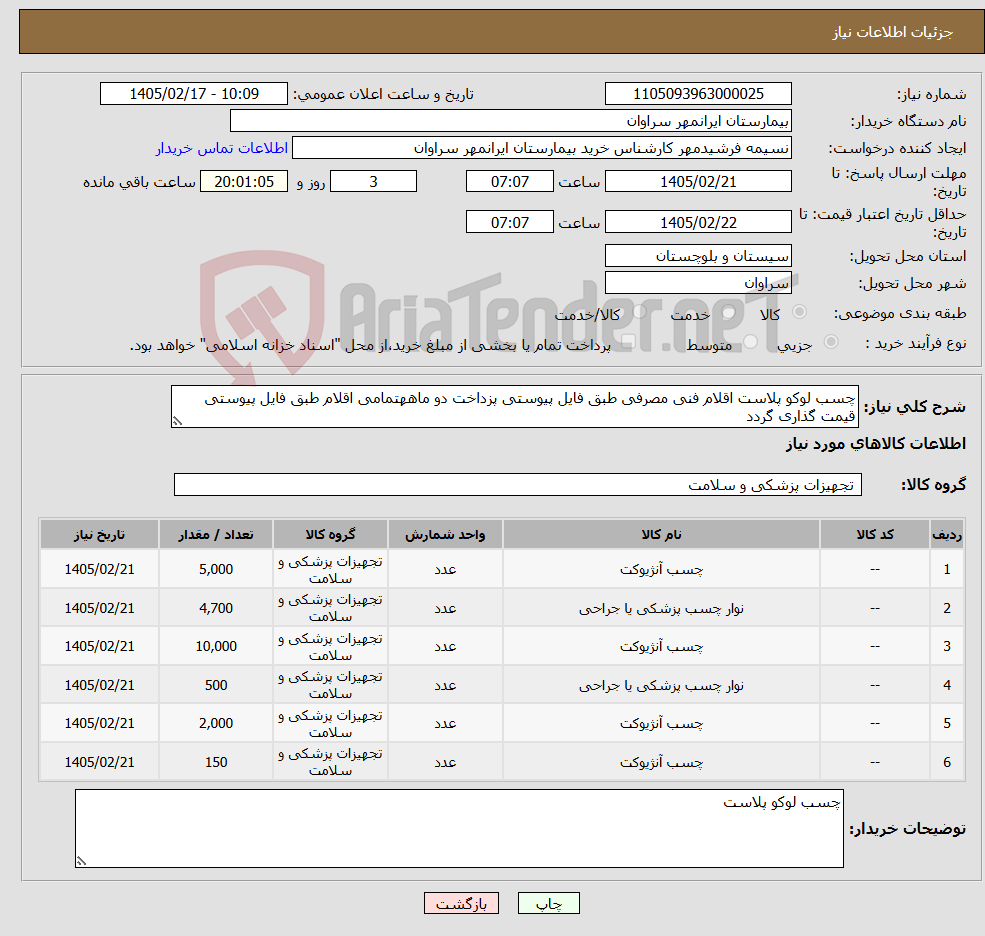The height and width of the screenshot is (936, 985).
Task: Click the delivery province سیستان و بلوچستان field
Action: (x=698, y=256)
